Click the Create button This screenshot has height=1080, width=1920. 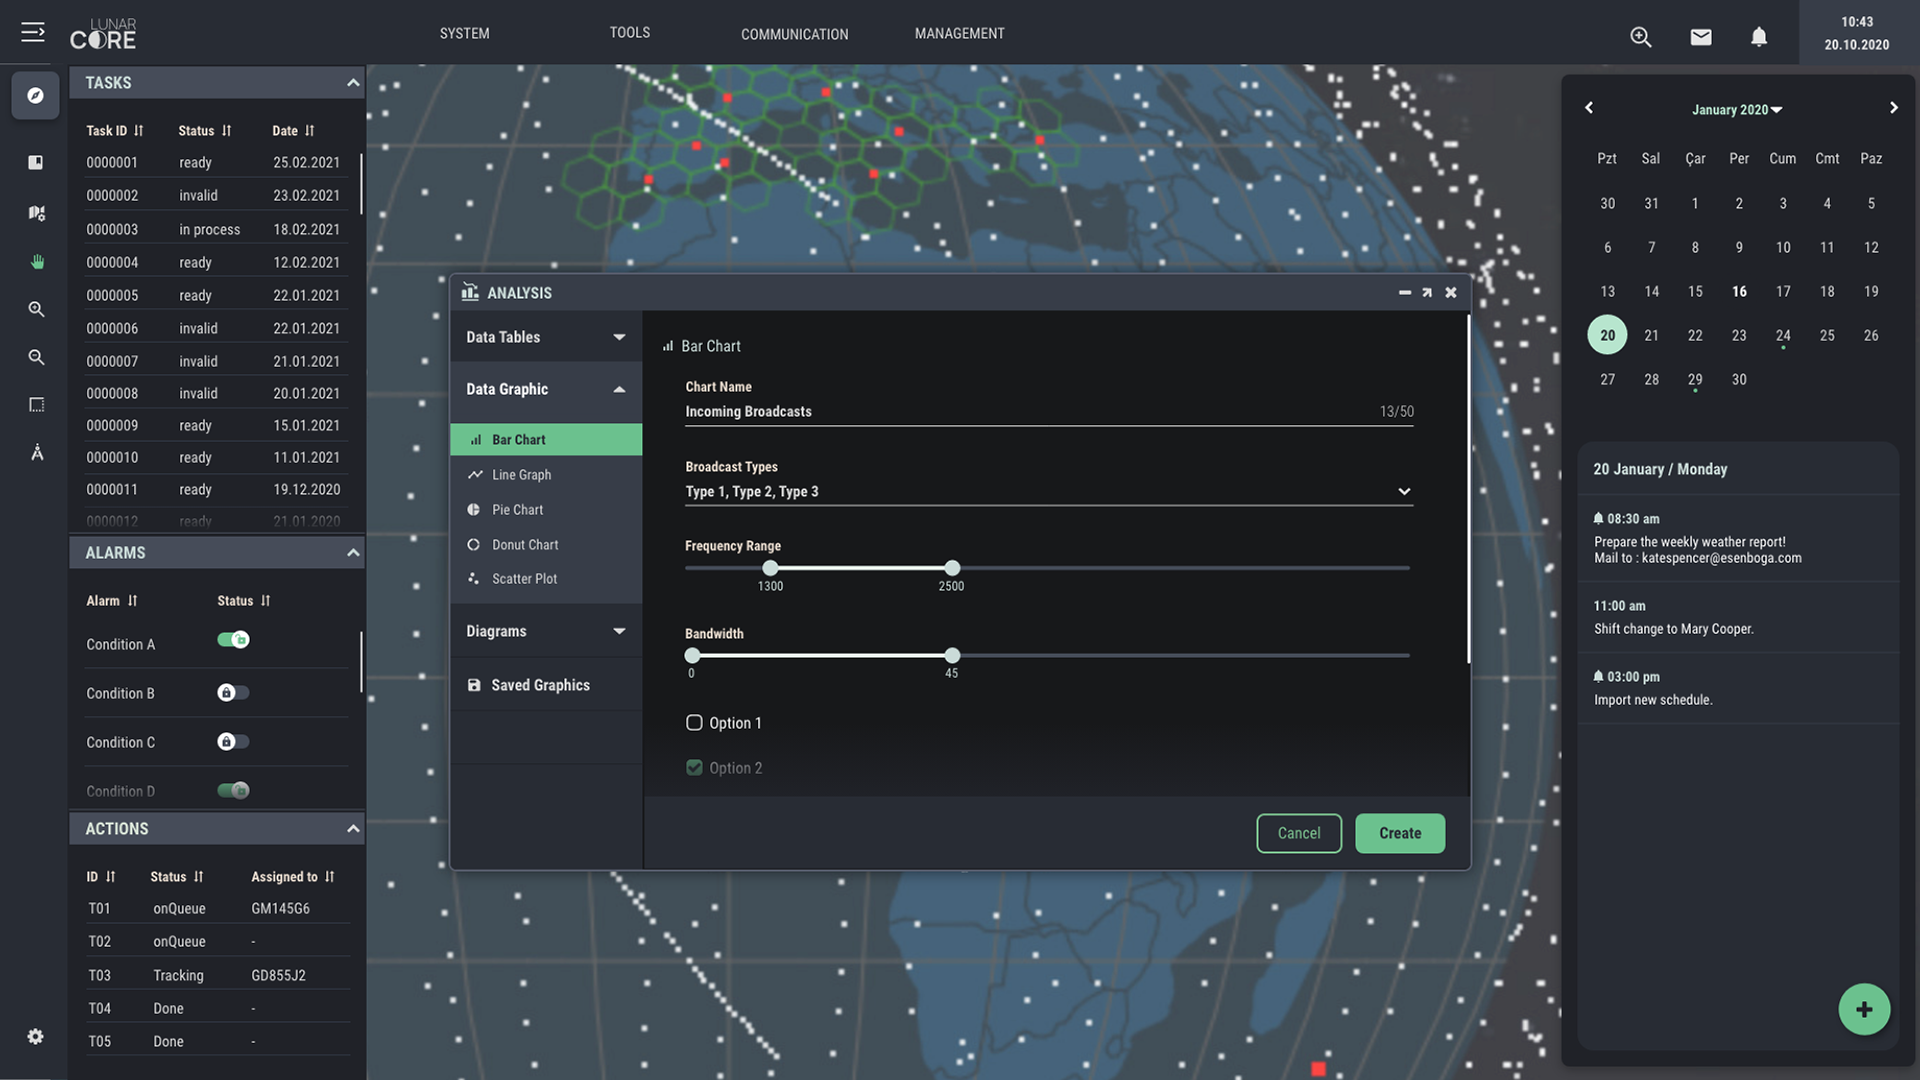(1400, 833)
